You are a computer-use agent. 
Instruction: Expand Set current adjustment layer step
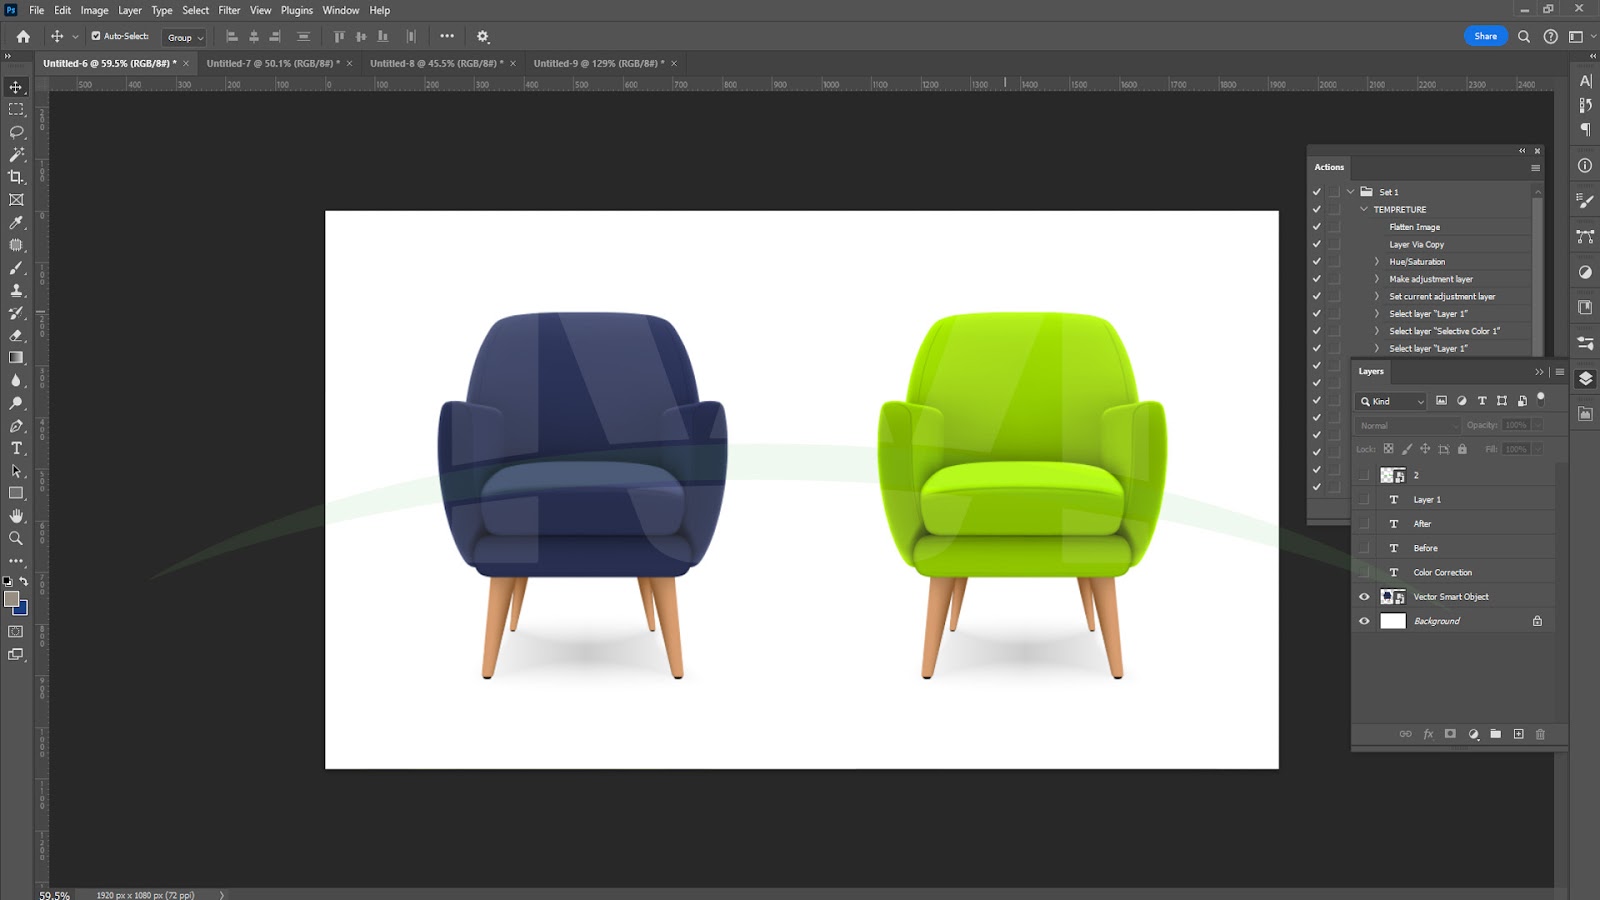(1377, 297)
